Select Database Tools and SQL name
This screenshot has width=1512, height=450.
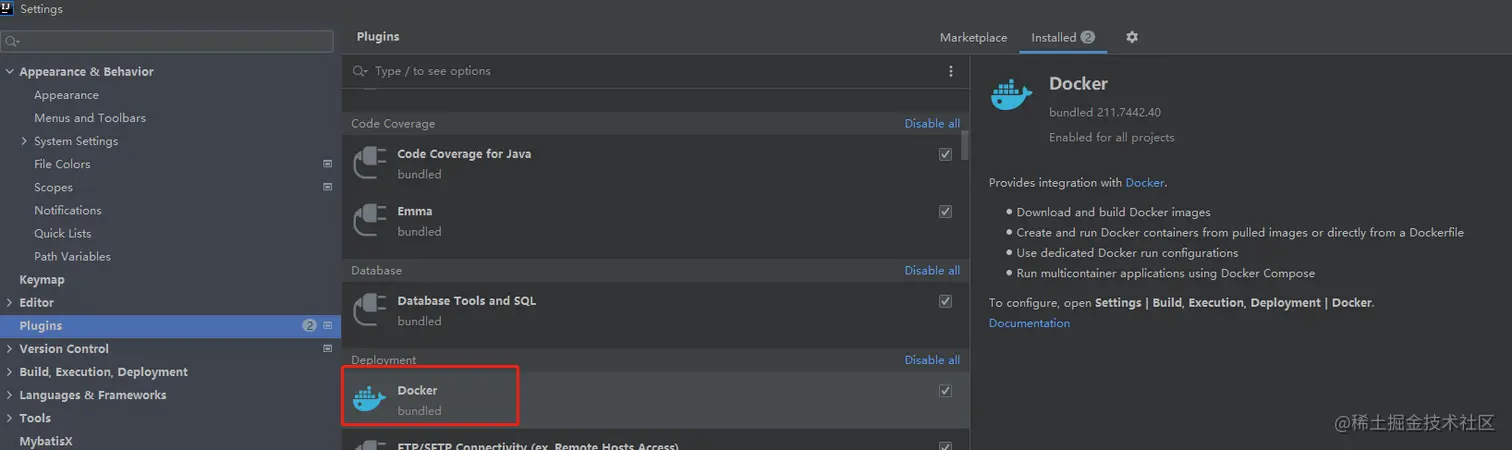pos(467,301)
